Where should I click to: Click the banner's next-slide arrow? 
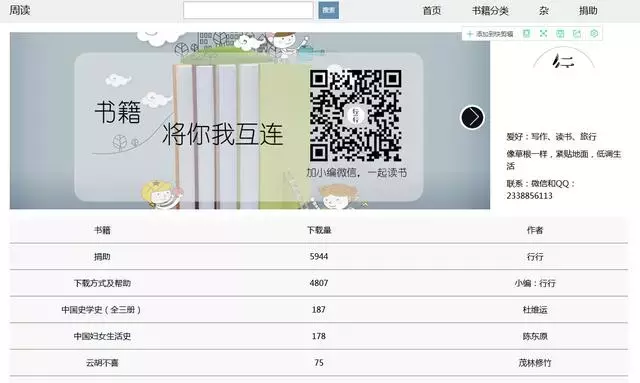pos(472,118)
